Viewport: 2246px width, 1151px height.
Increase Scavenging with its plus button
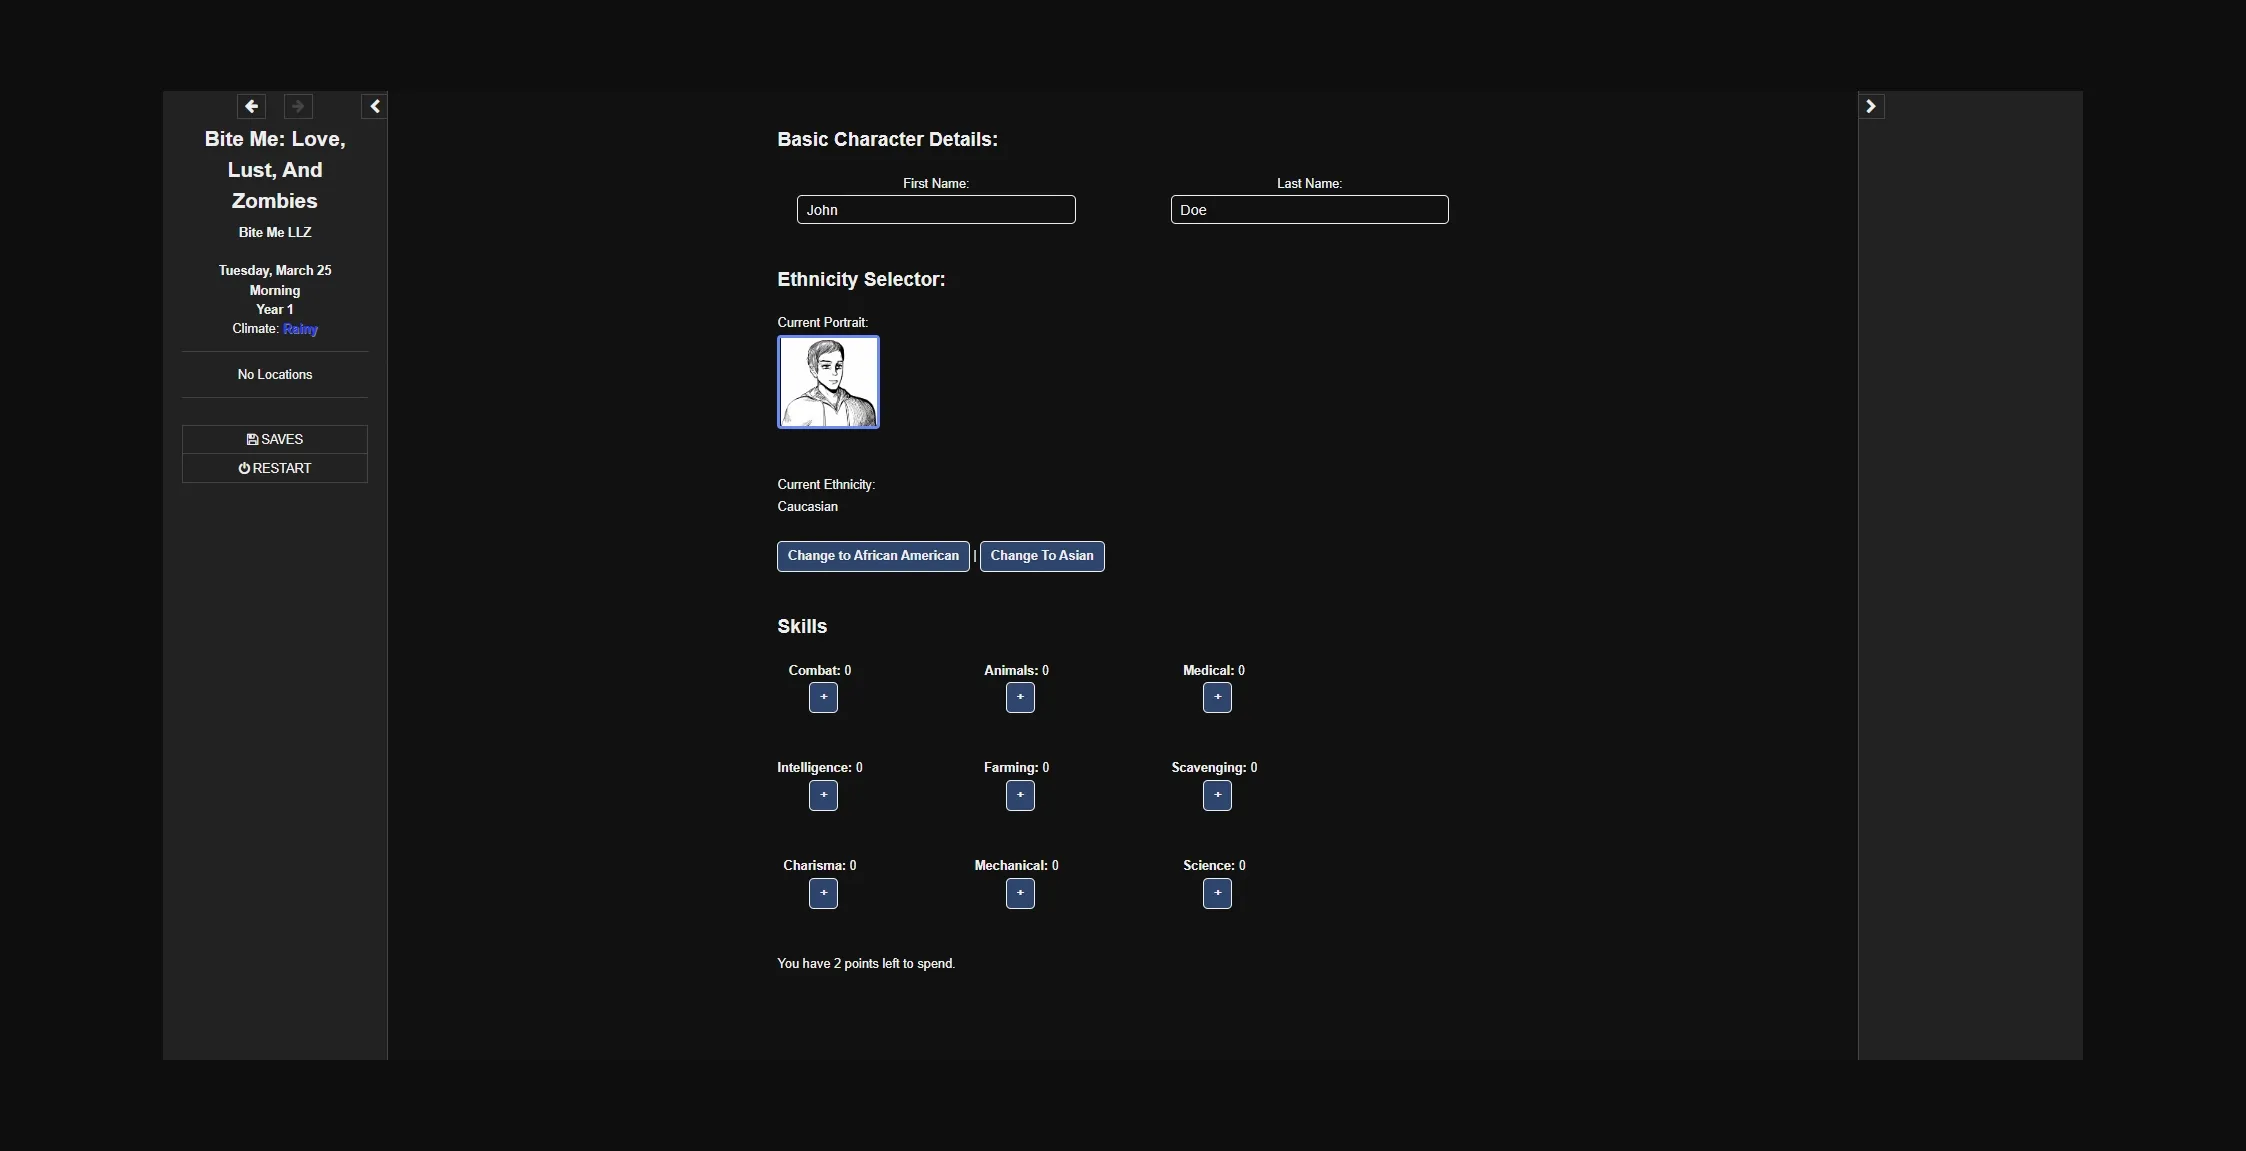click(1217, 795)
